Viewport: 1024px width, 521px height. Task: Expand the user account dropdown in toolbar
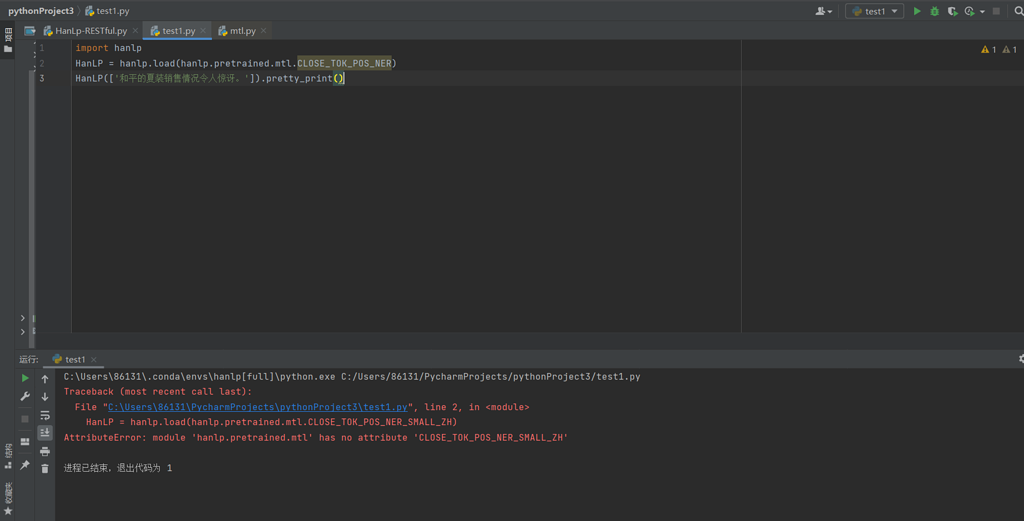823,11
